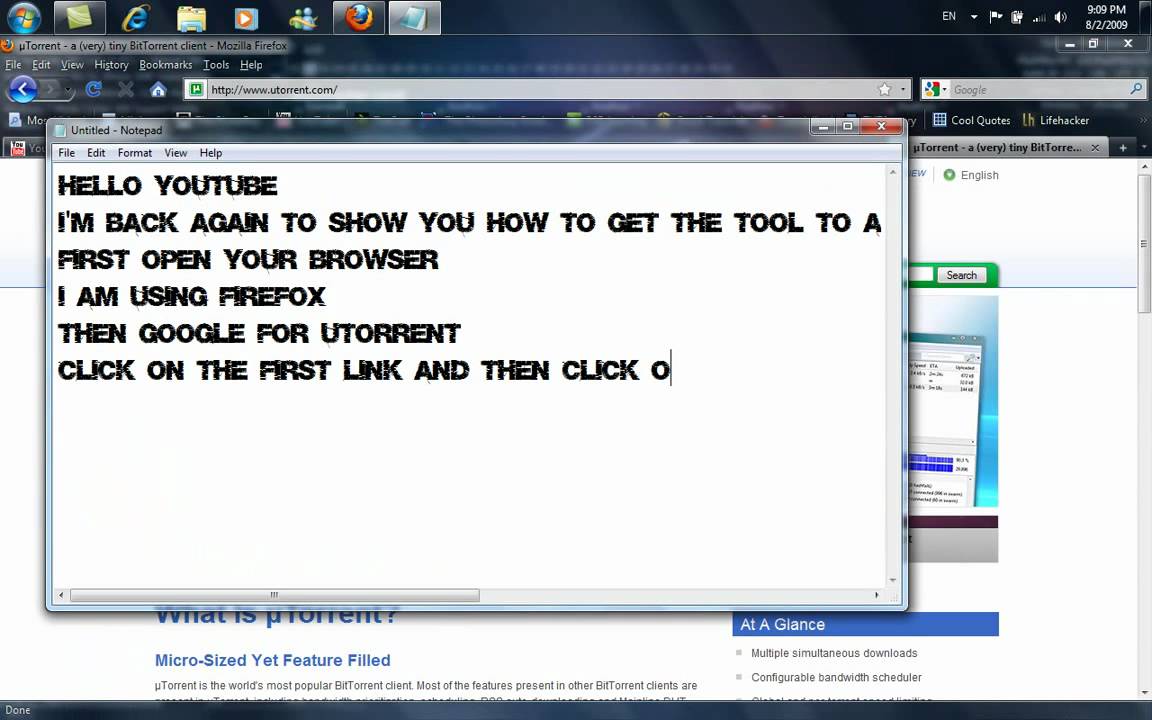
Task: Open Windows Live Messenger taskbar icon
Action: [302, 18]
